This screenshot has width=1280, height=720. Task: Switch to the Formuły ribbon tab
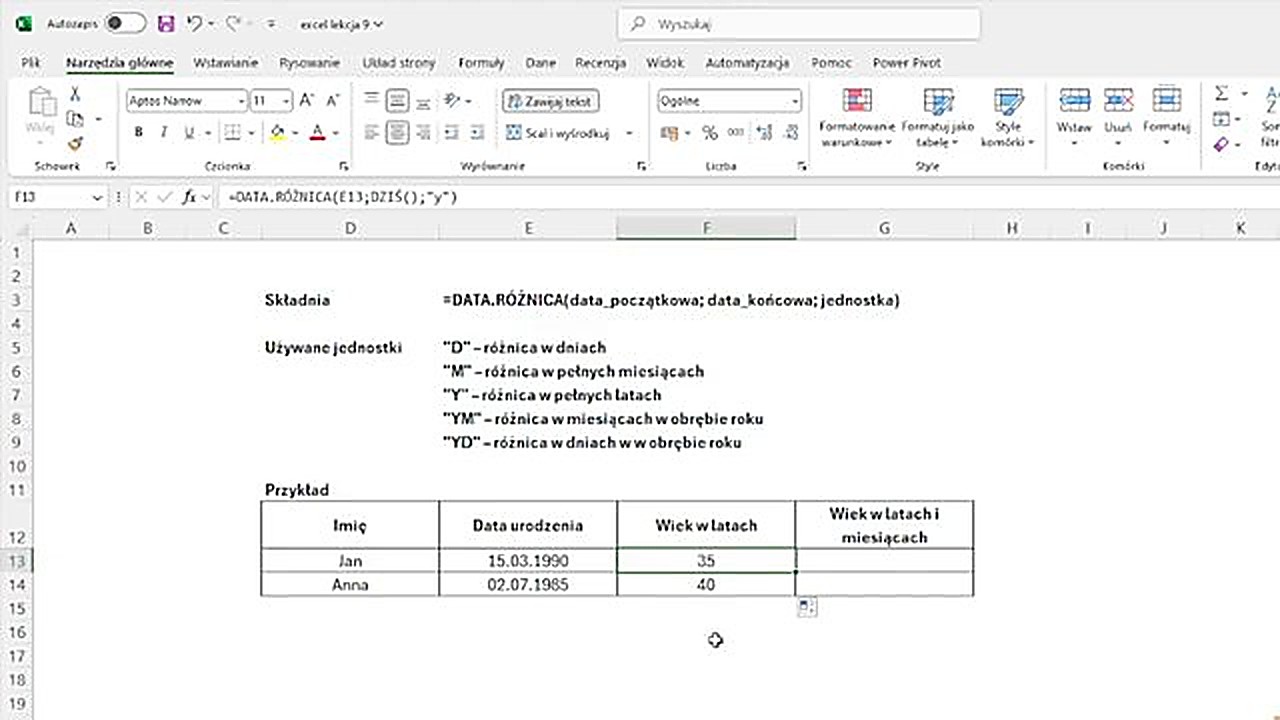481,62
